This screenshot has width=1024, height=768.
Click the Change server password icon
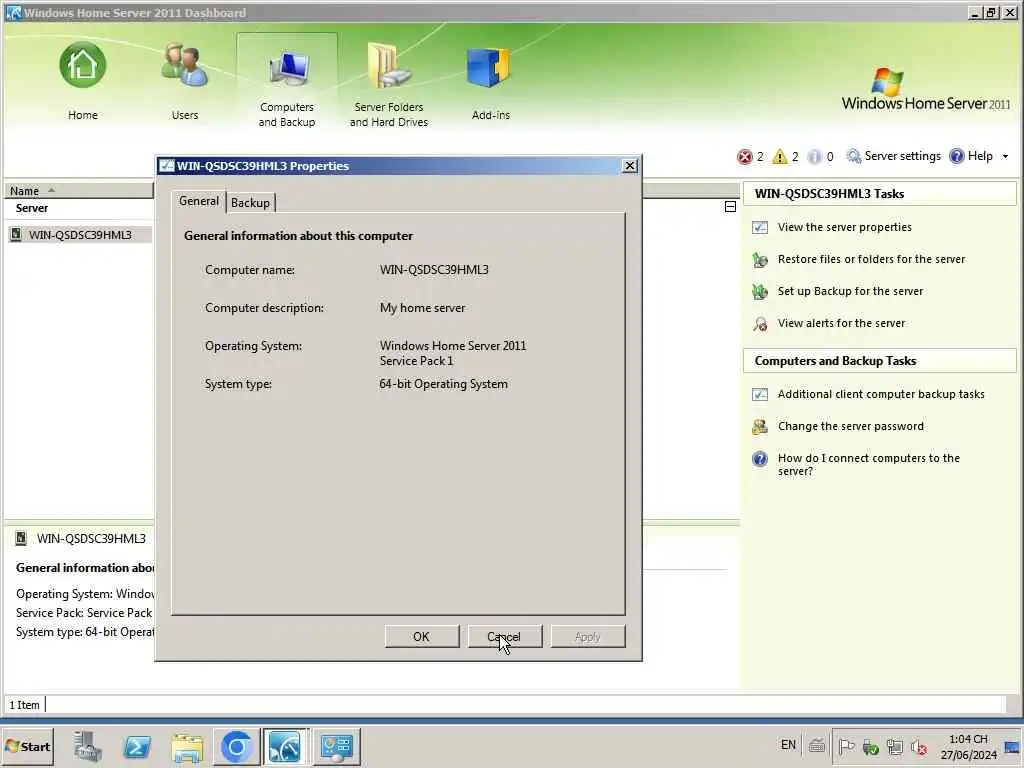(760, 427)
